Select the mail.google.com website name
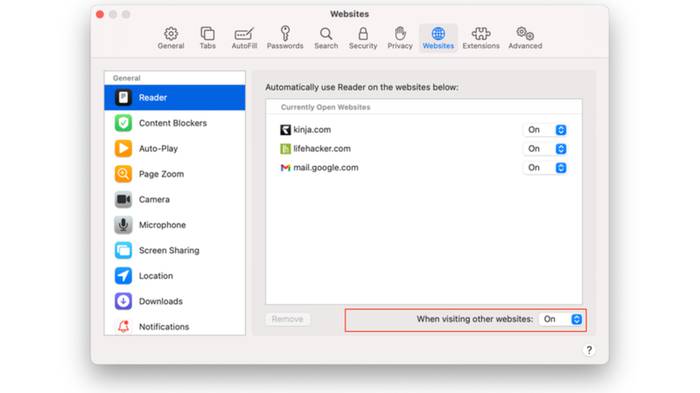Screen dimensions: 700x393 coord(326,167)
